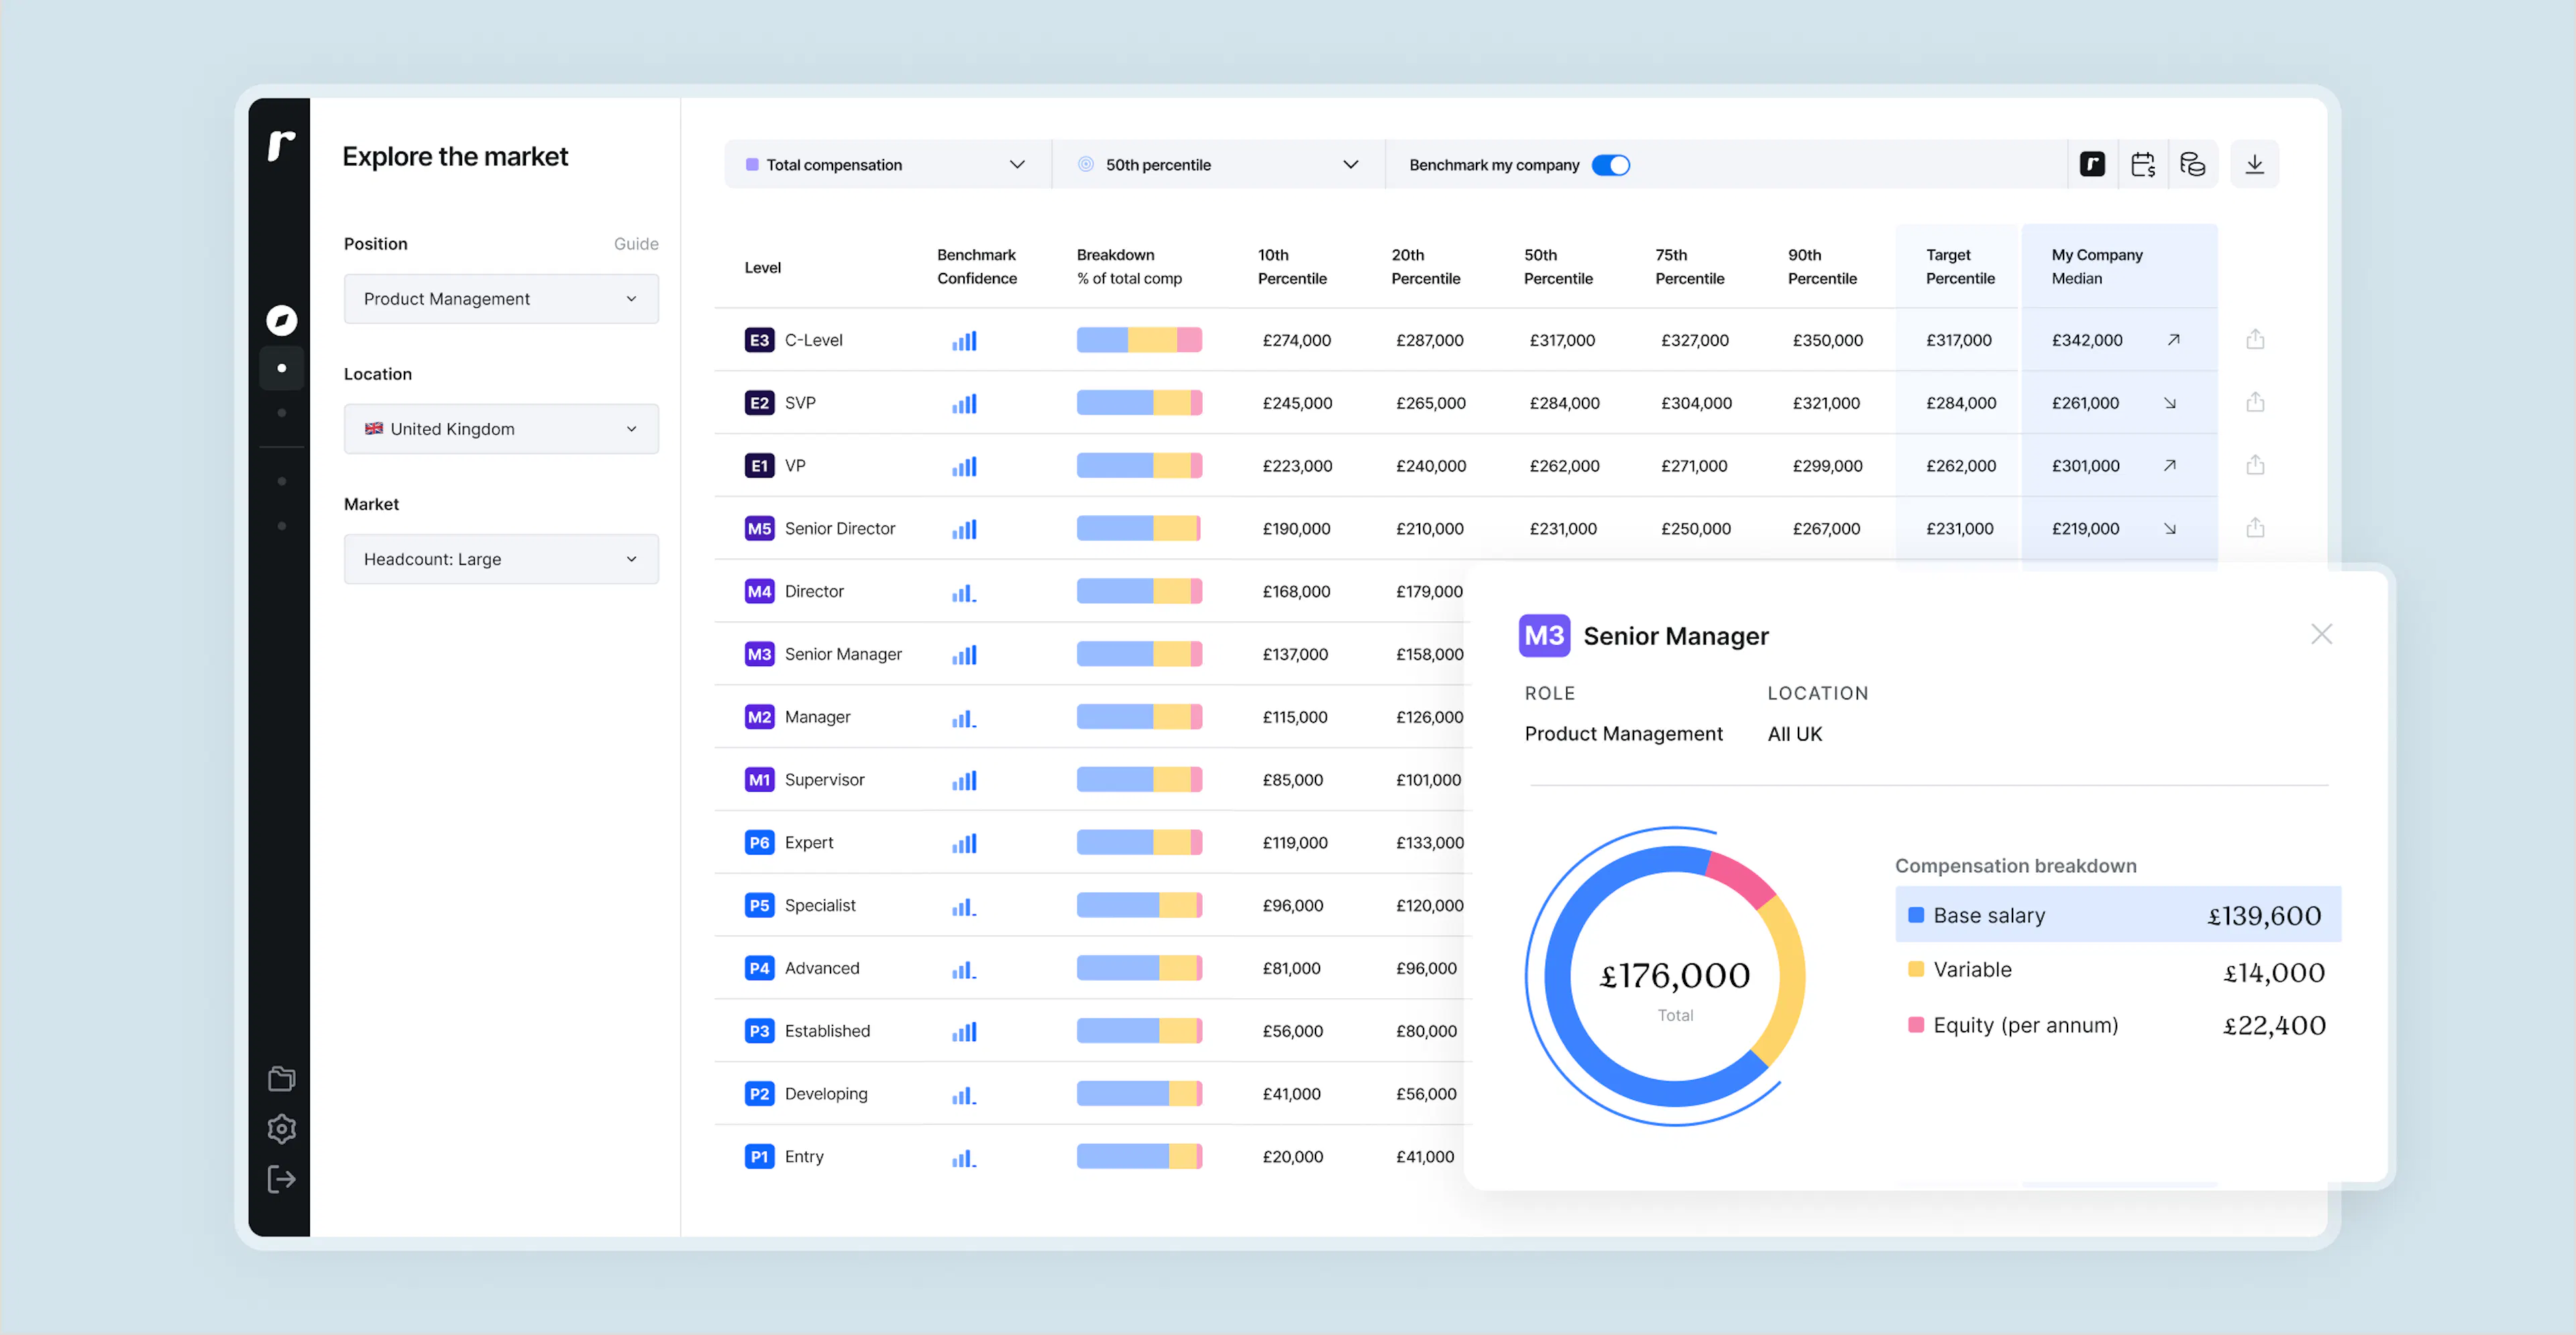2576x1335 pixels.
Task: Open the Total compensation dropdown
Action: 887,165
